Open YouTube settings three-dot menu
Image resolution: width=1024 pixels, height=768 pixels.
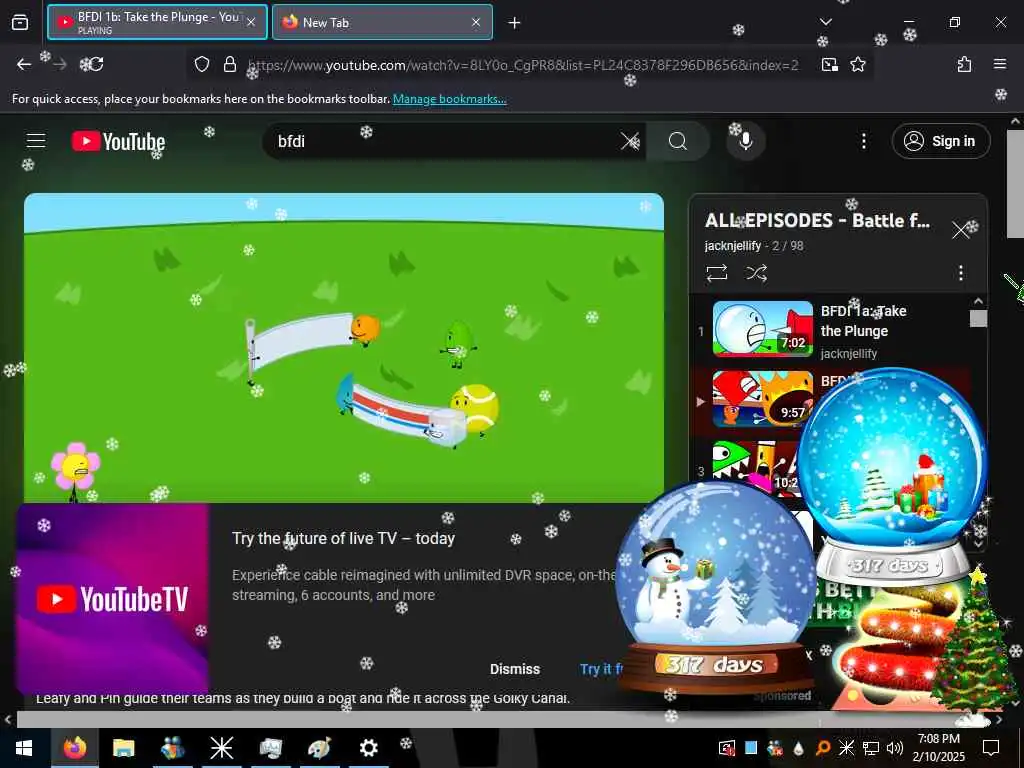863,141
